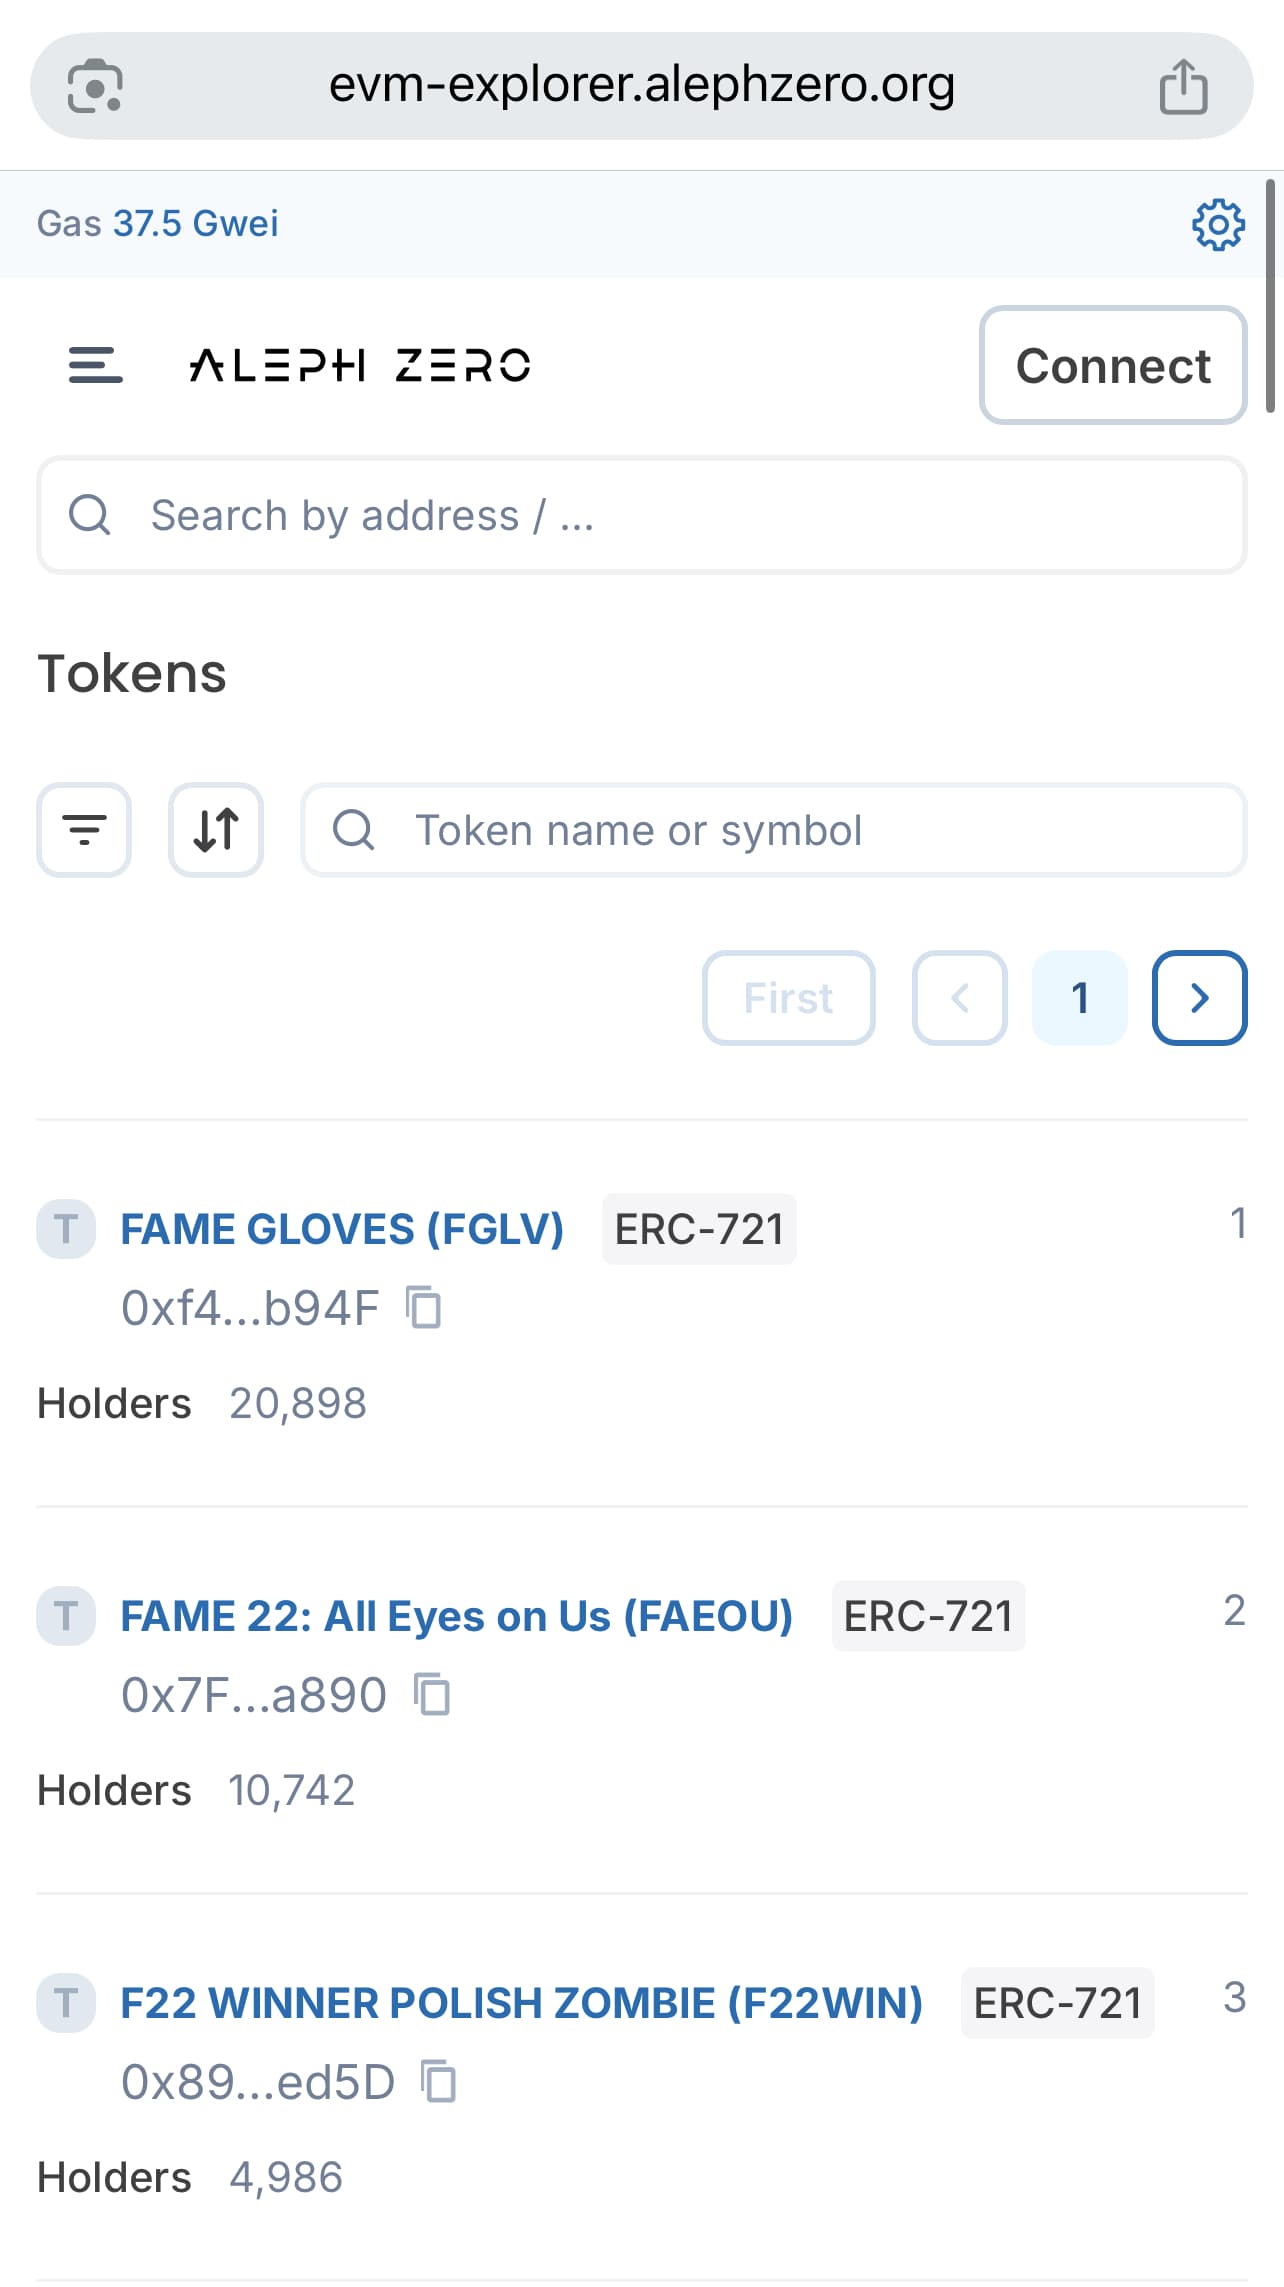Open the token filter options
1284x2287 pixels.
click(84, 830)
